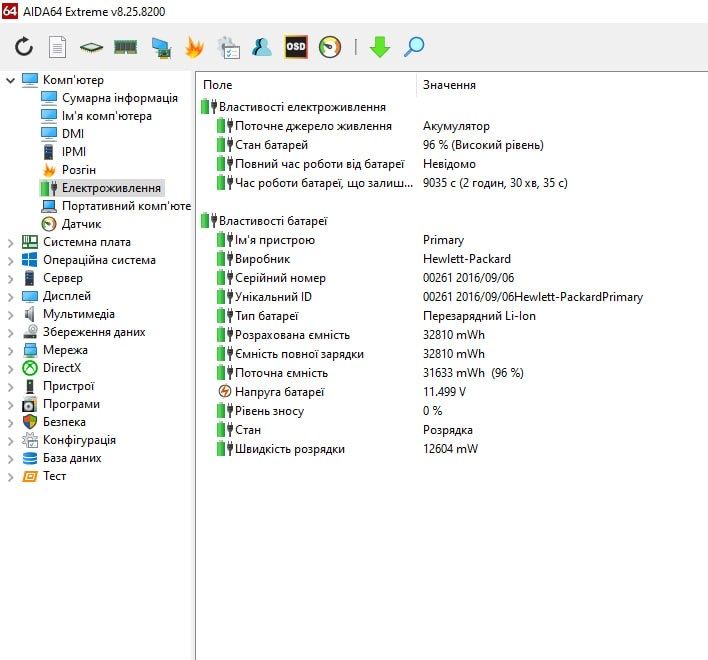708x660 pixels.
Task: Click the magnifier search icon
Action: (414, 47)
